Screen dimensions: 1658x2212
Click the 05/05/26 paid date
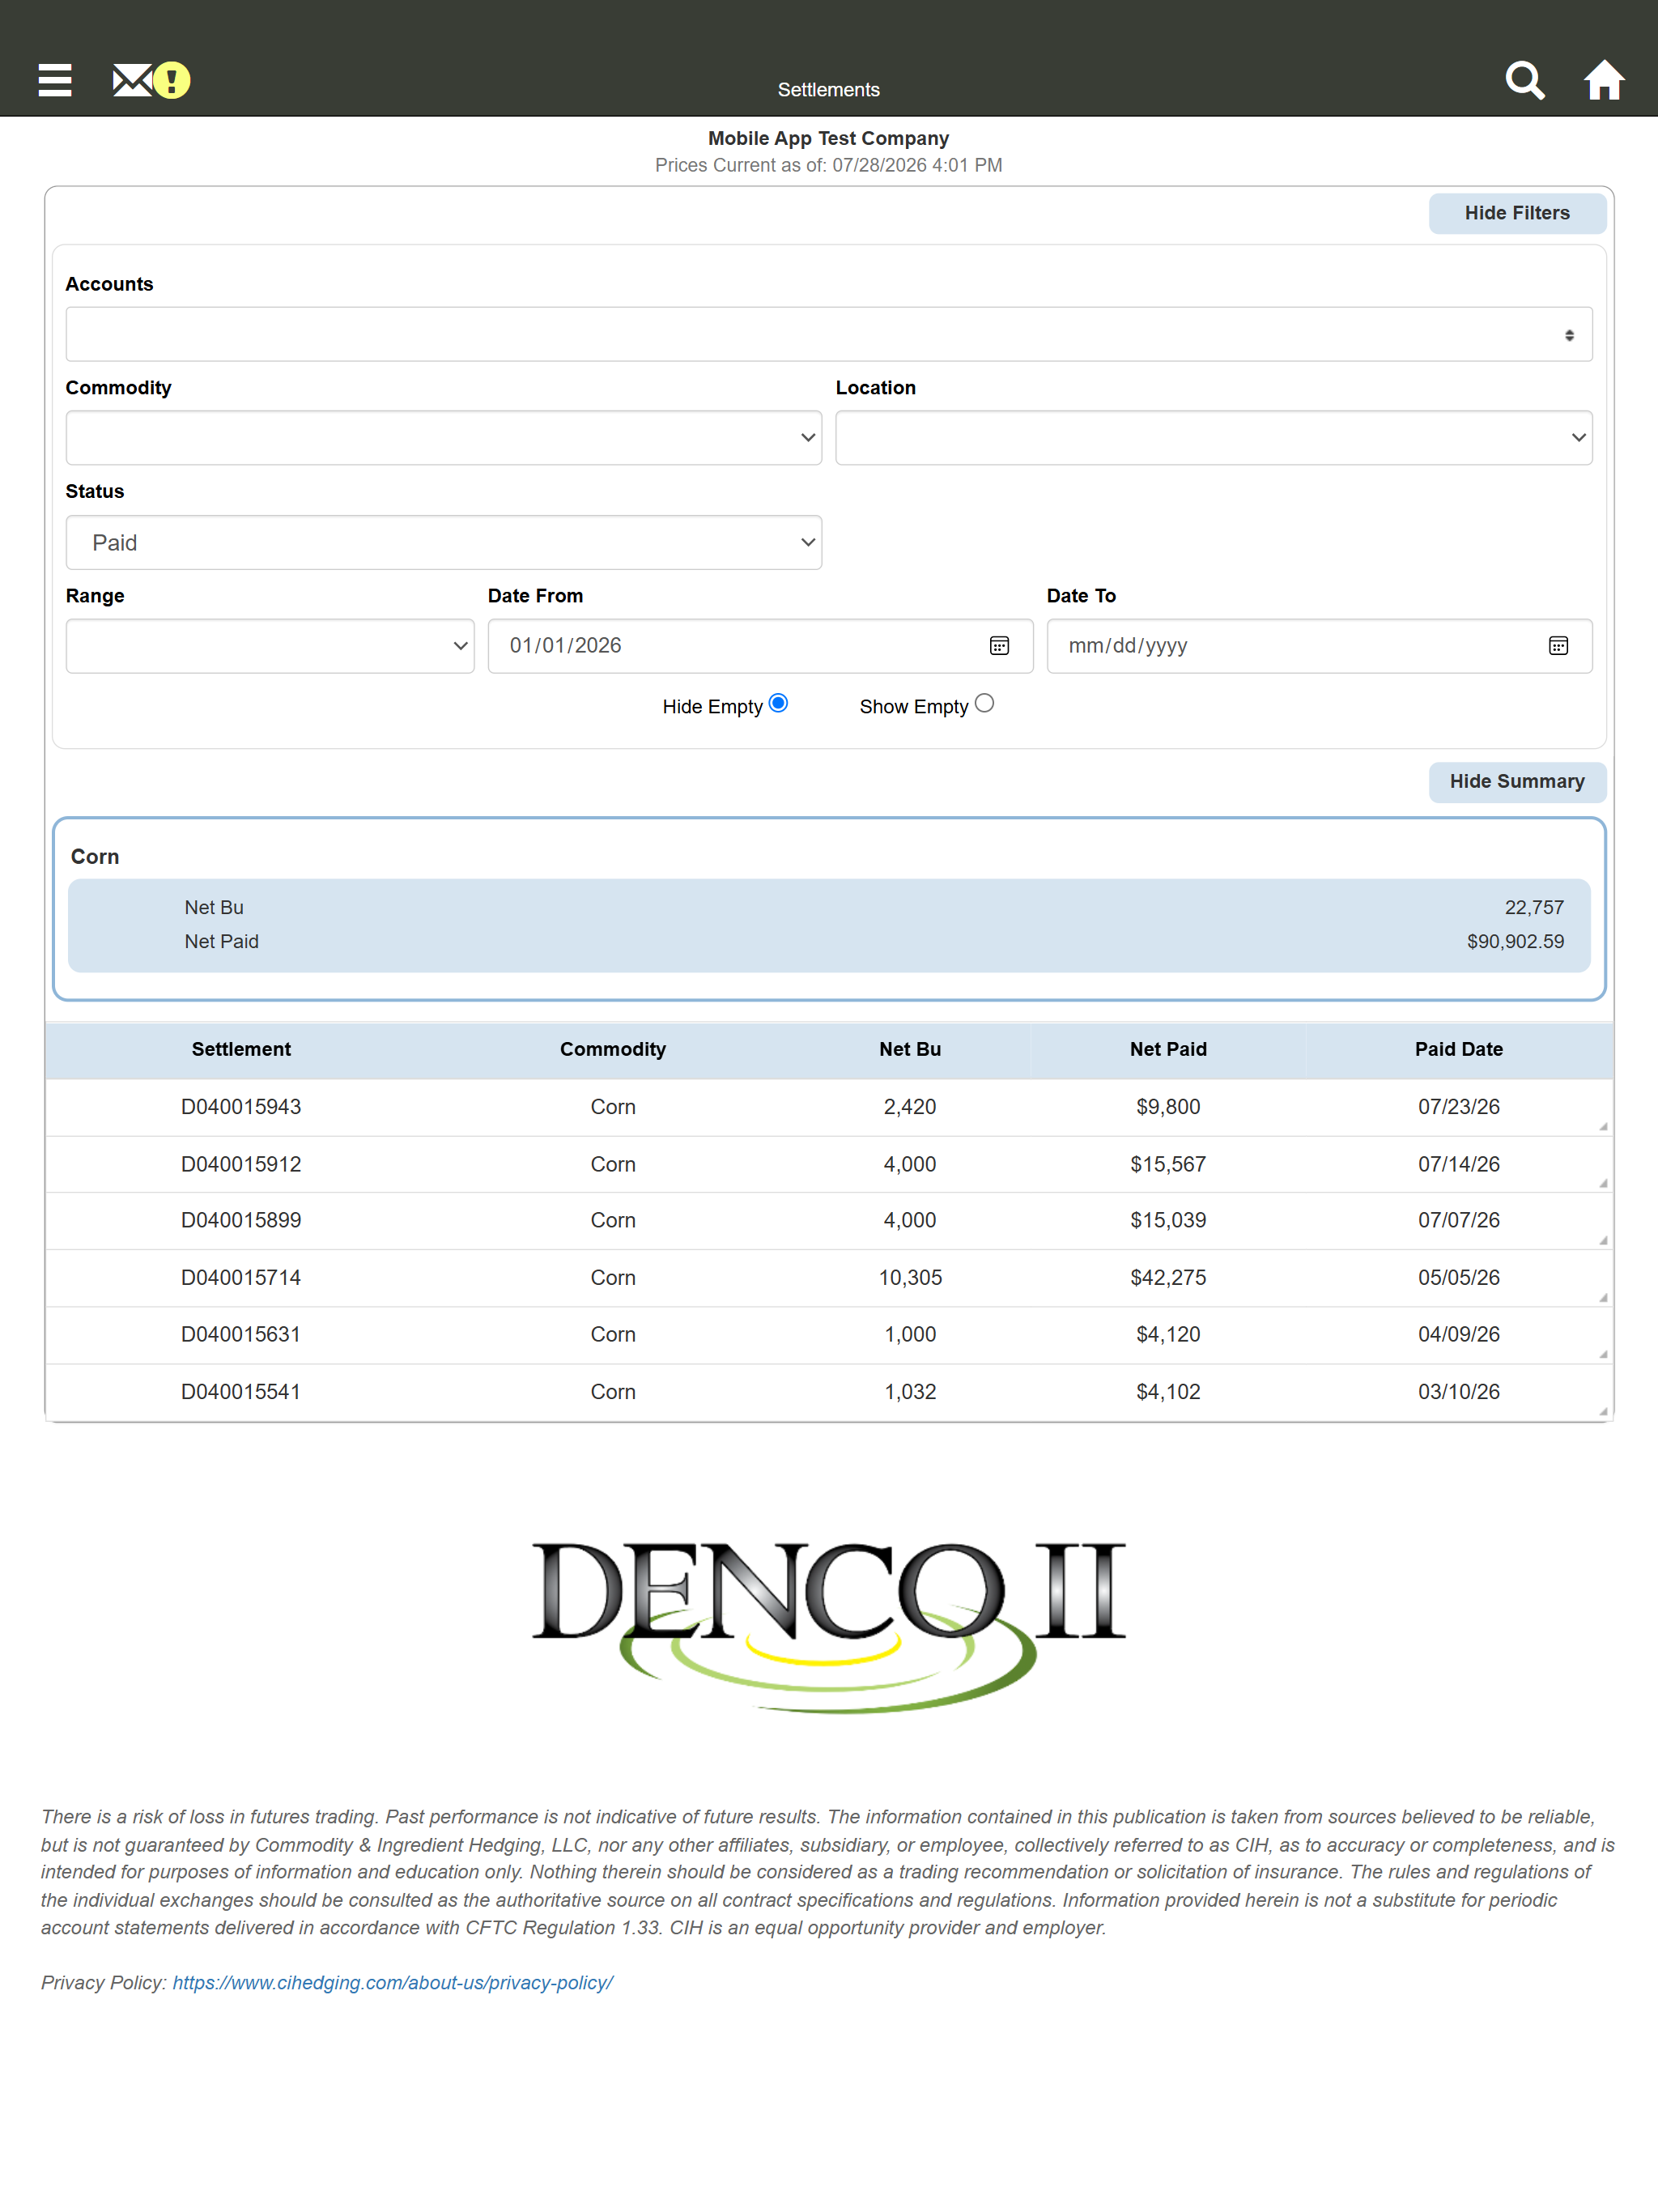coord(1458,1278)
